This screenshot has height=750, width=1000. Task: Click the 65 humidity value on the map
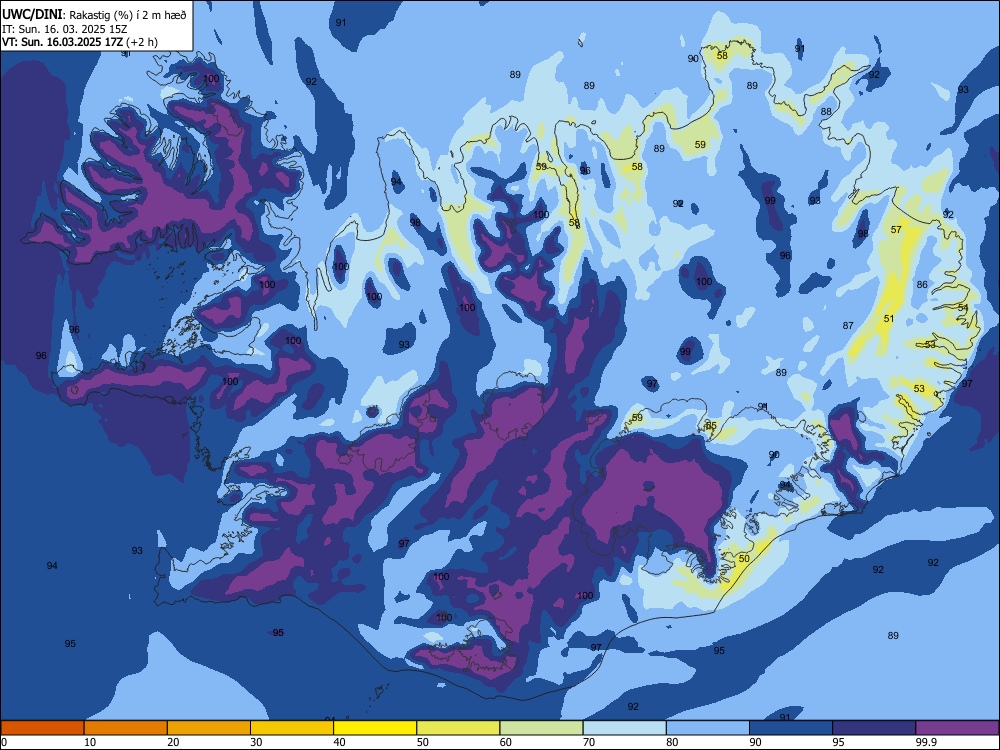712,425
